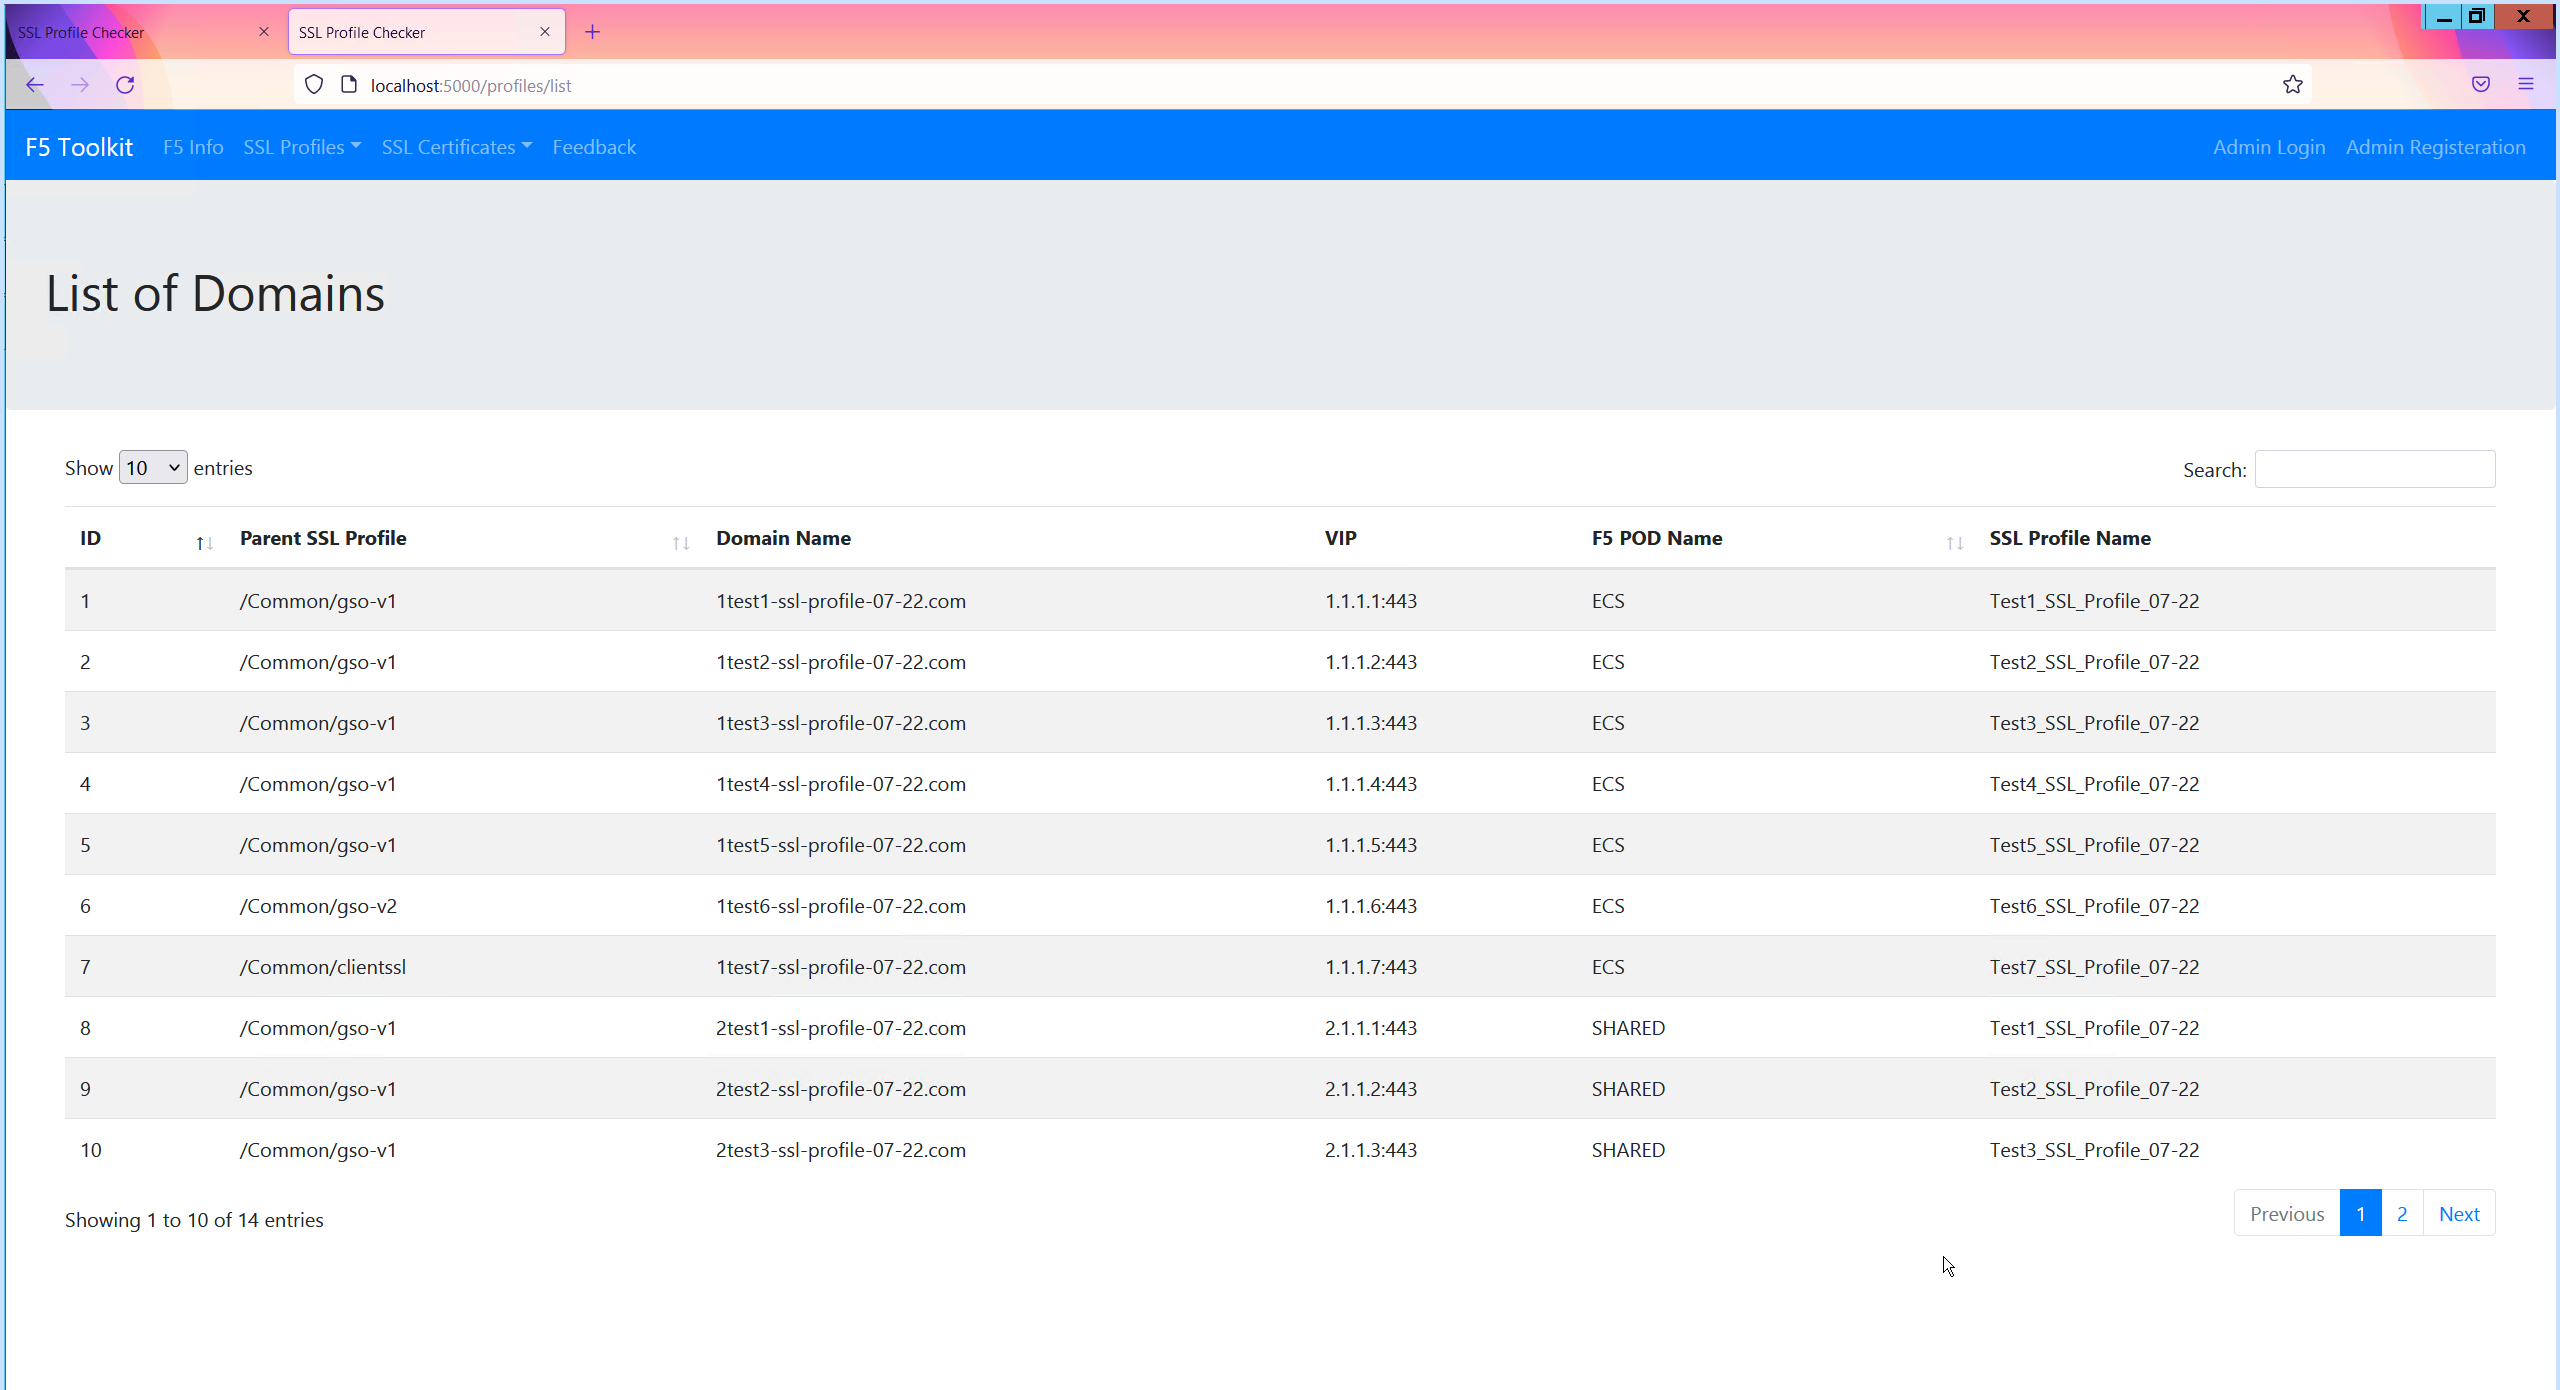Image resolution: width=2560 pixels, height=1390 pixels.
Task: Jump to pagination page 2
Action: (x=2401, y=1214)
